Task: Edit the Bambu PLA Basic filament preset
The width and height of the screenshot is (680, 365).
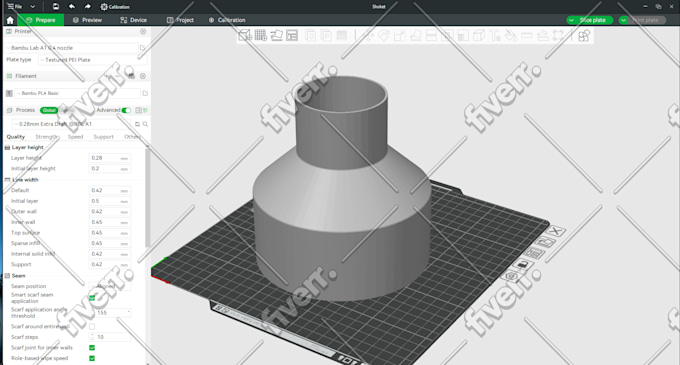Action: [x=145, y=93]
